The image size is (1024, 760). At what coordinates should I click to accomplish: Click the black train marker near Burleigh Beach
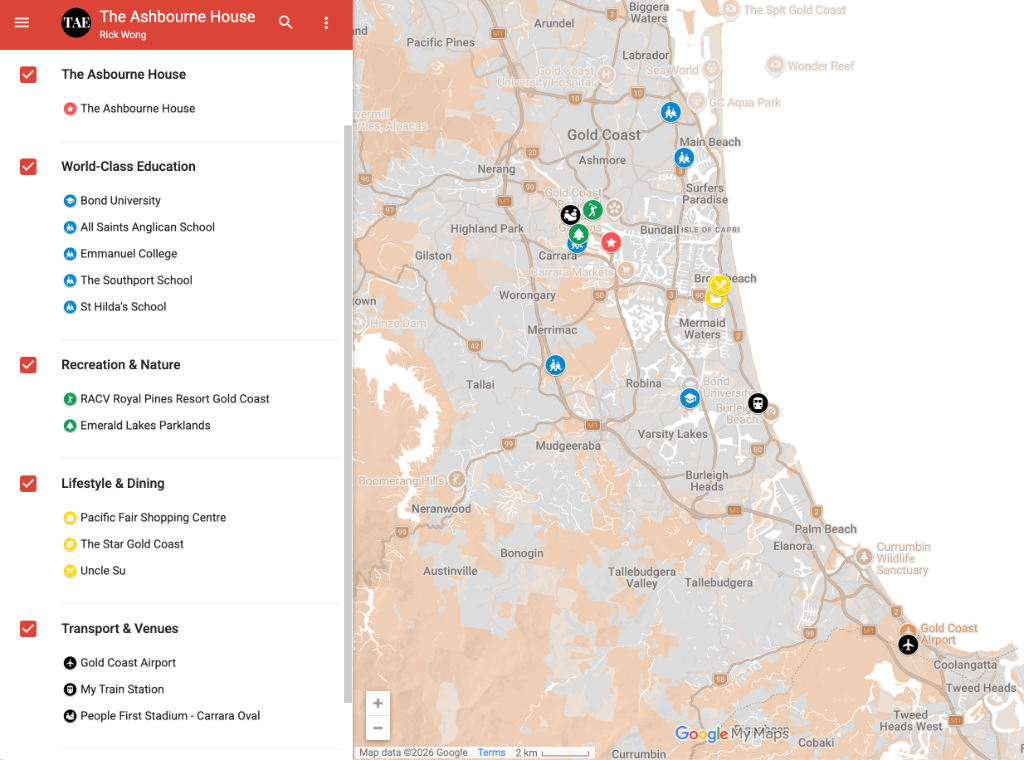click(758, 404)
